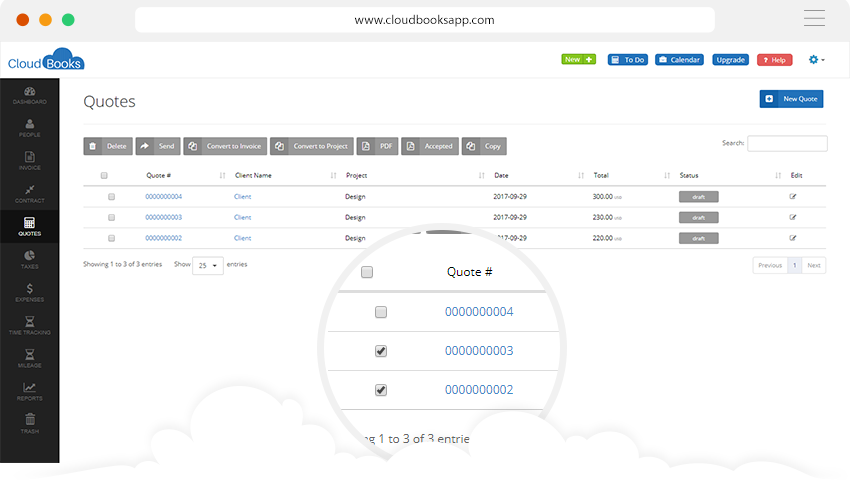The height and width of the screenshot is (480, 850).
Task: Select the Quotes sidebar item
Action: pos(29,227)
